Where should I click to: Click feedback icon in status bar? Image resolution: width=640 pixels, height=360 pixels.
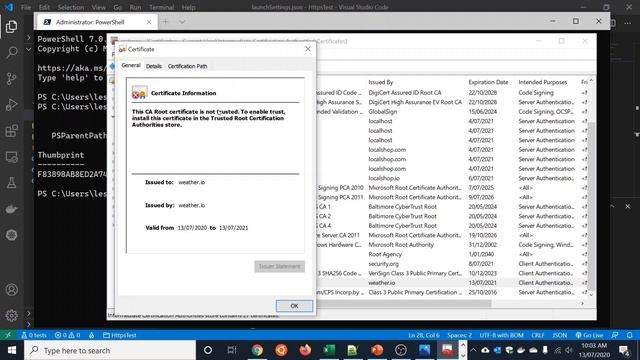(615, 335)
